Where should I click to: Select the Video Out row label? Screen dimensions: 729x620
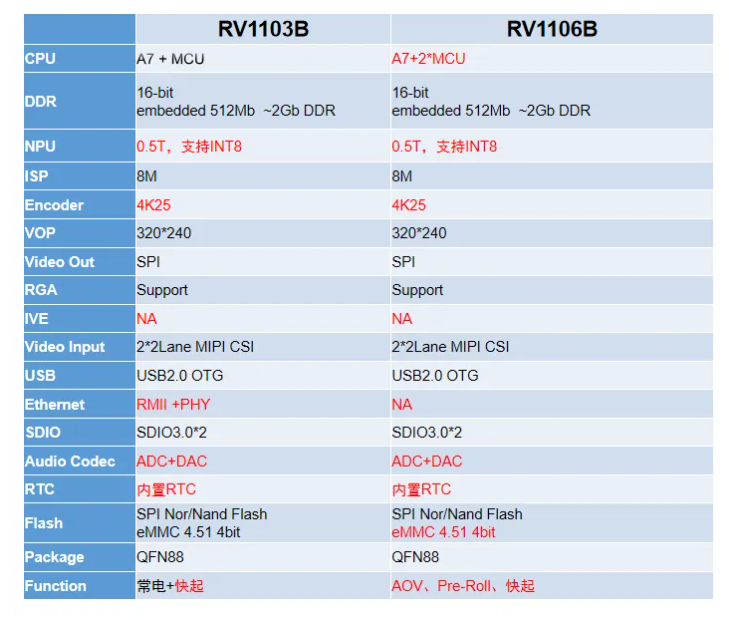coord(60,262)
